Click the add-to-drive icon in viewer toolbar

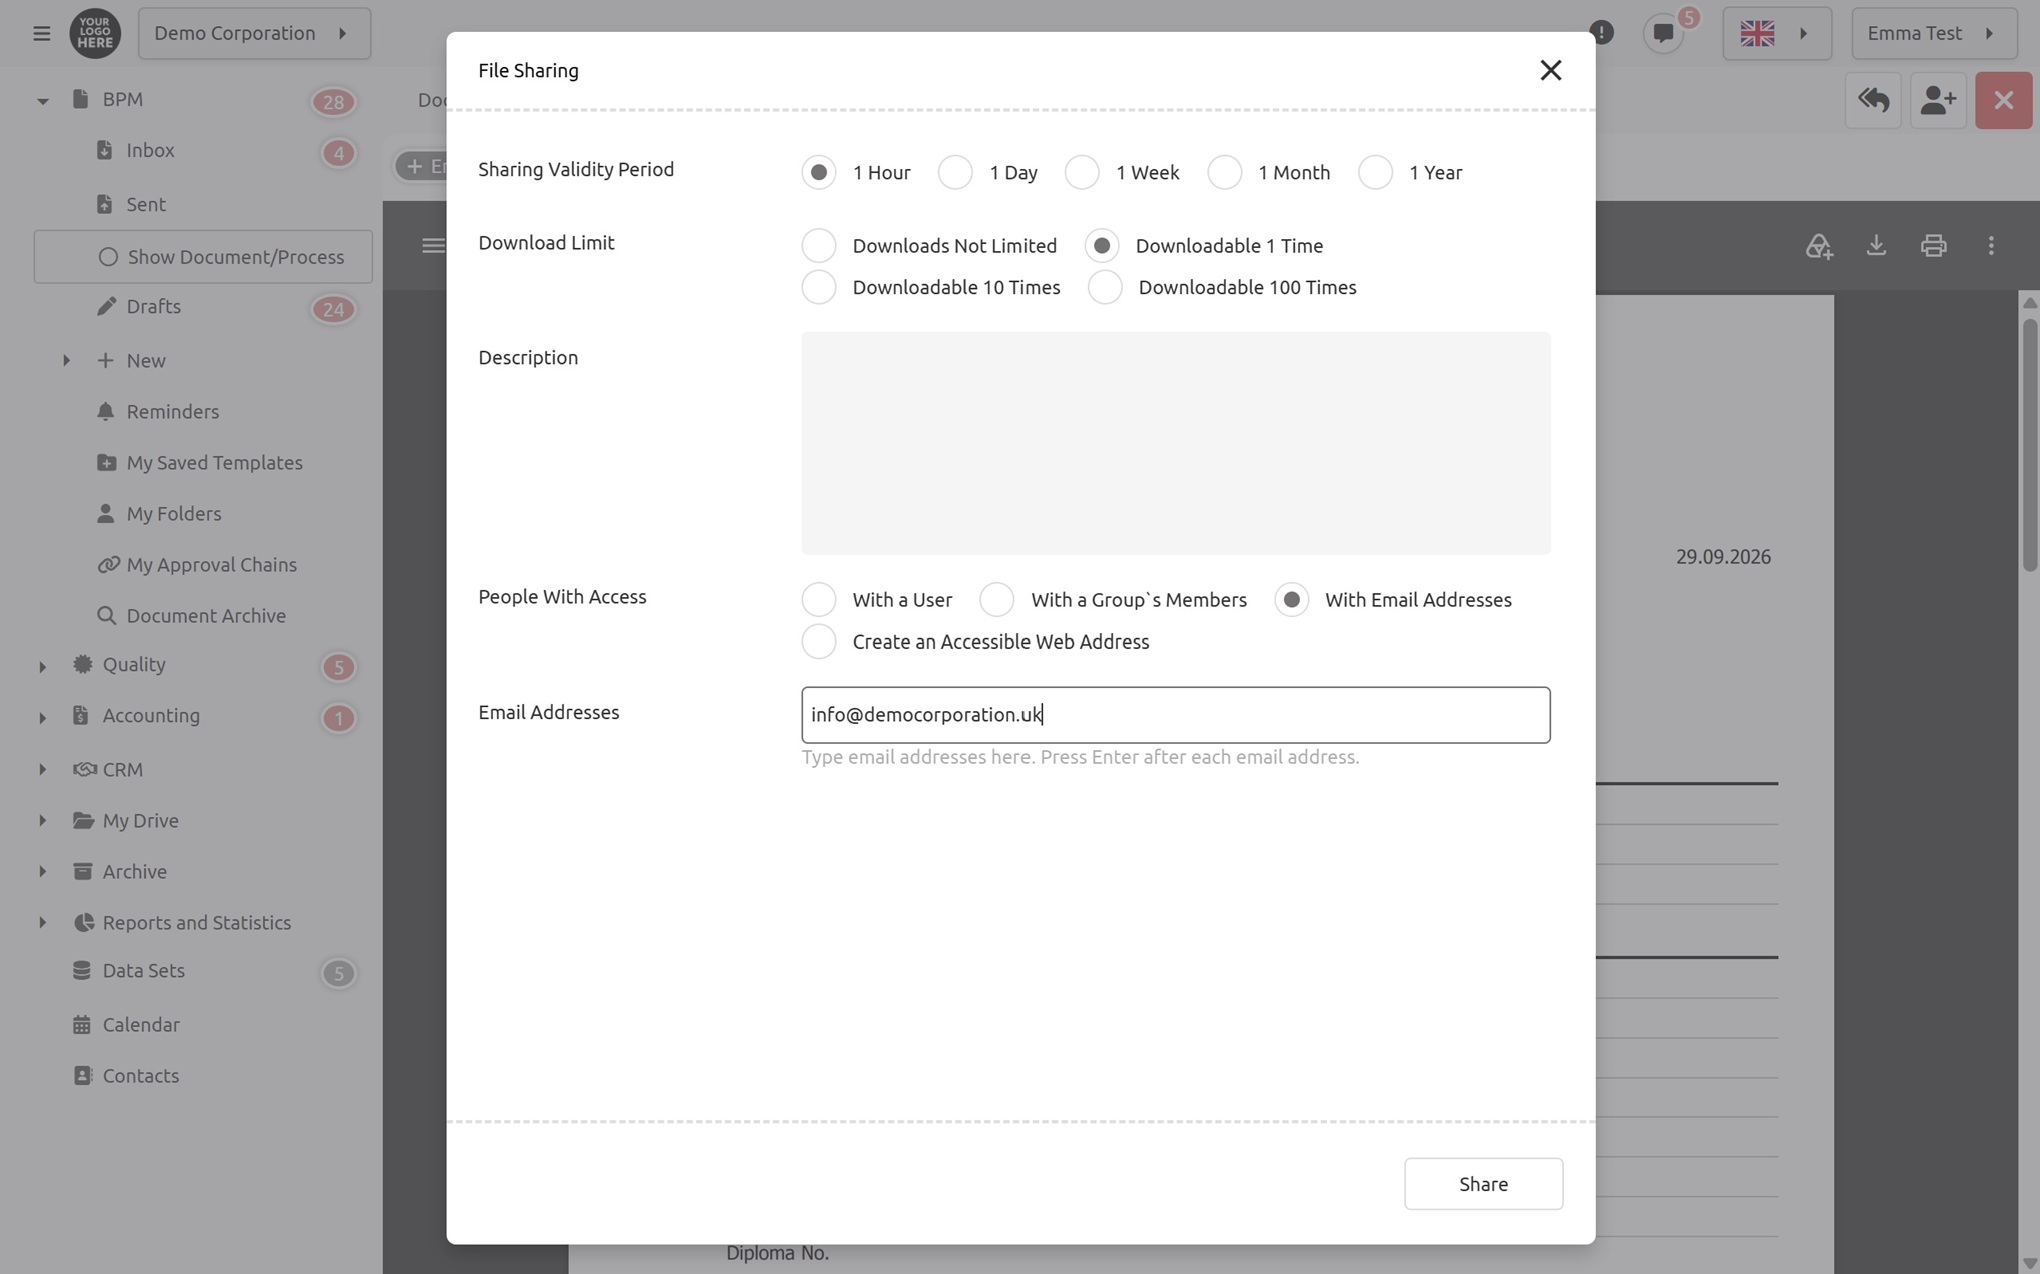click(x=1819, y=245)
